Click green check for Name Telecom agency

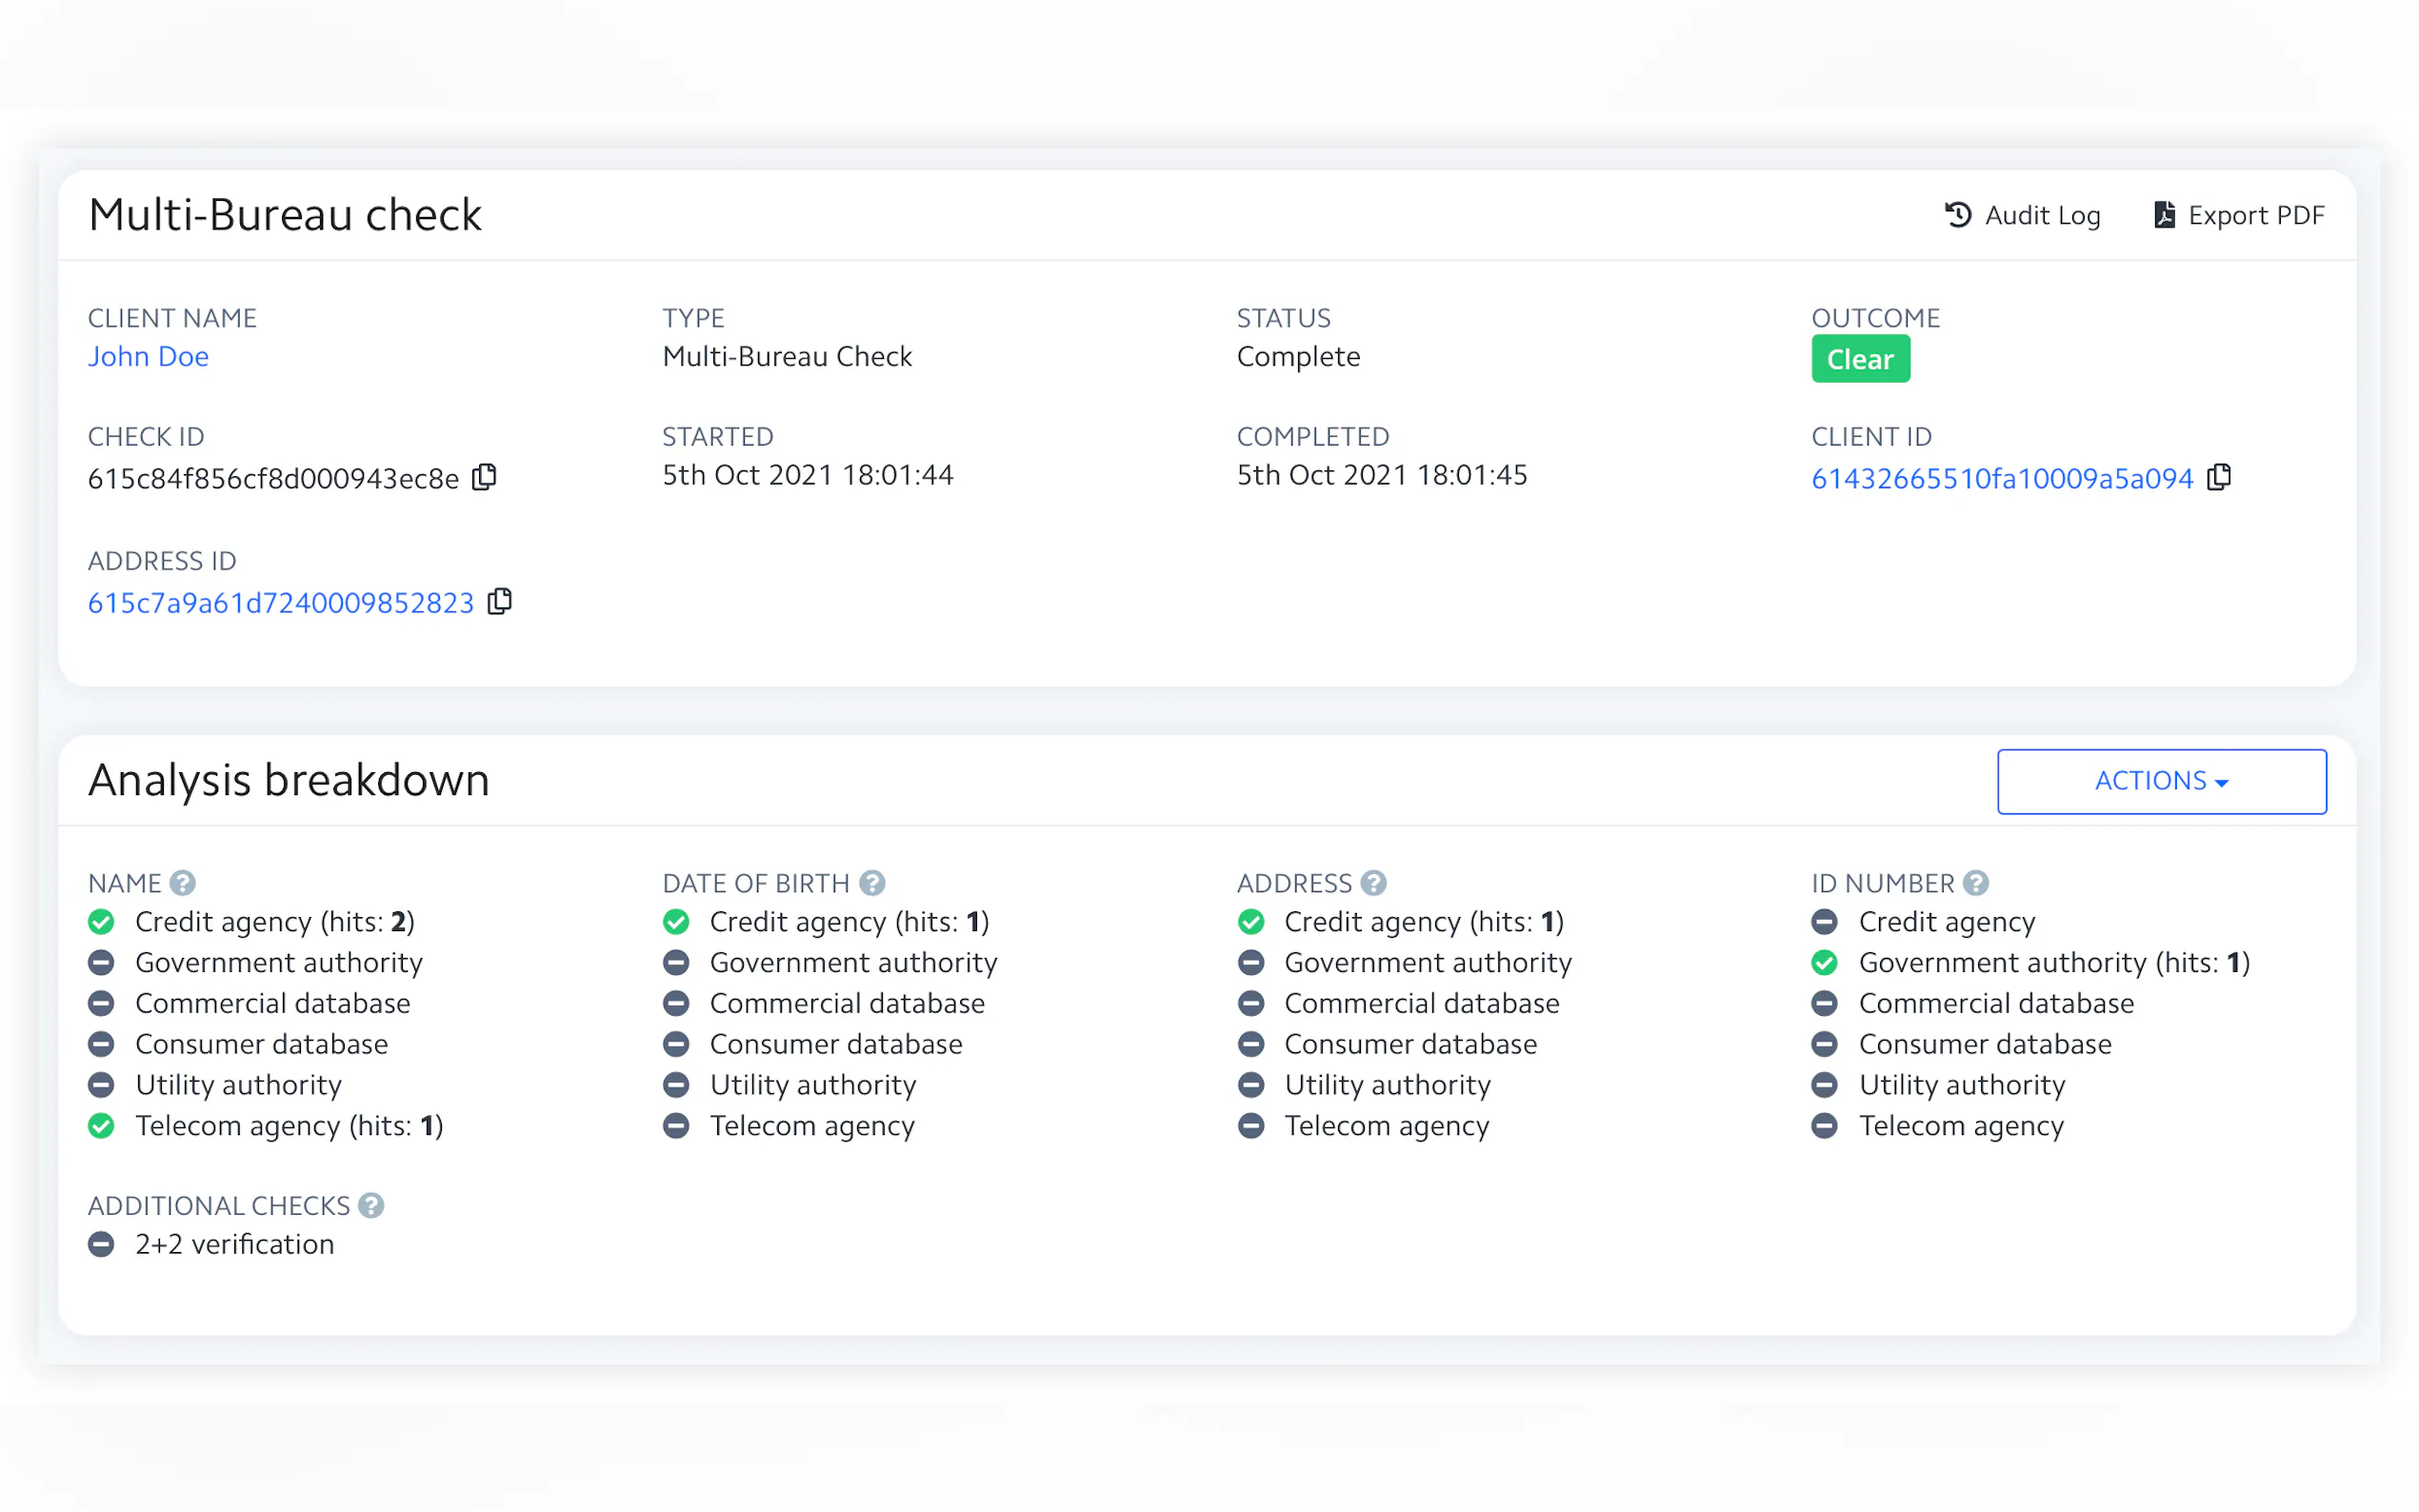click(x=101, y=1125)
